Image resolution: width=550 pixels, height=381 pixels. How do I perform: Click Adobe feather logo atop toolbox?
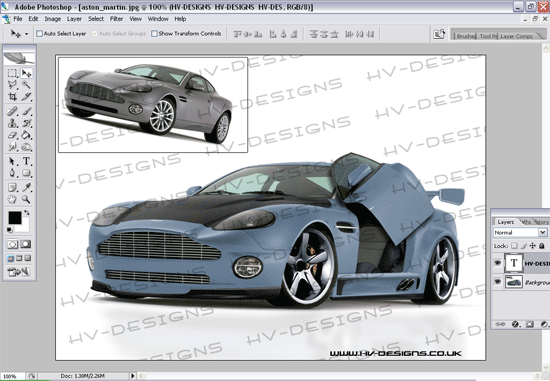click(x=19, y=58)
